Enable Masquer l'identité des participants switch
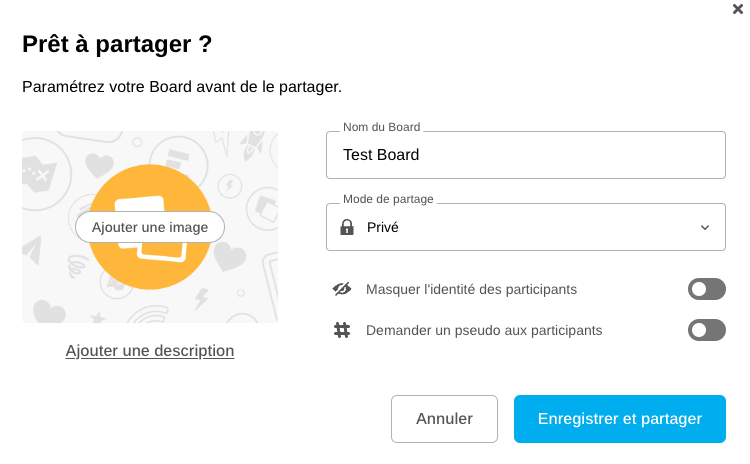Image resolution: width=750 pixels, height=464 pixels. click(x=706, y=290)
